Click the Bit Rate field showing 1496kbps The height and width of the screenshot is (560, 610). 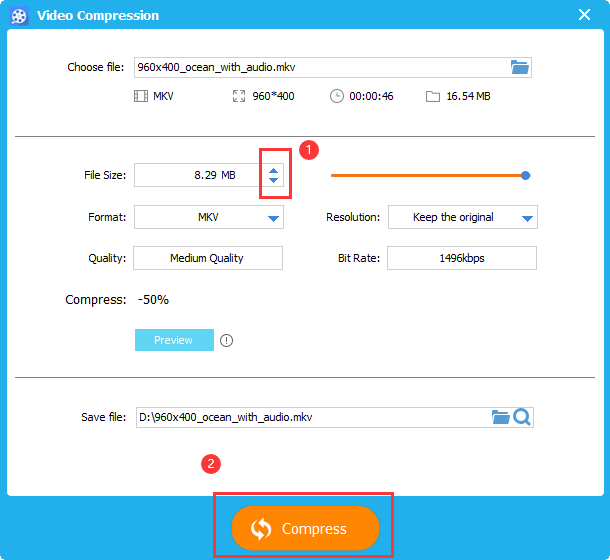coord(461,258)
